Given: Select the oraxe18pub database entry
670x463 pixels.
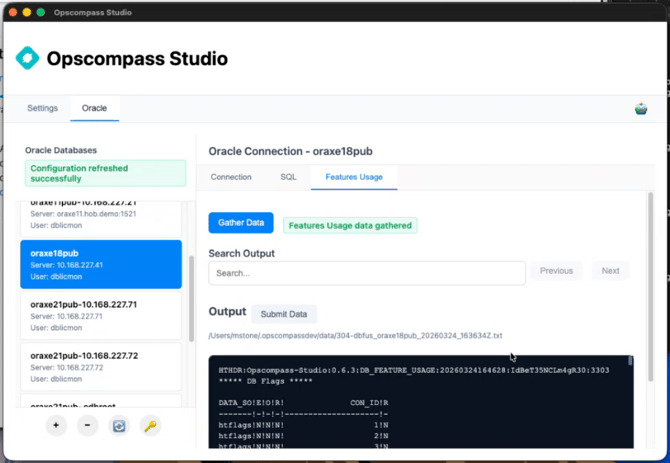Looking at the screenshot, I should click(x=101, y=264).
